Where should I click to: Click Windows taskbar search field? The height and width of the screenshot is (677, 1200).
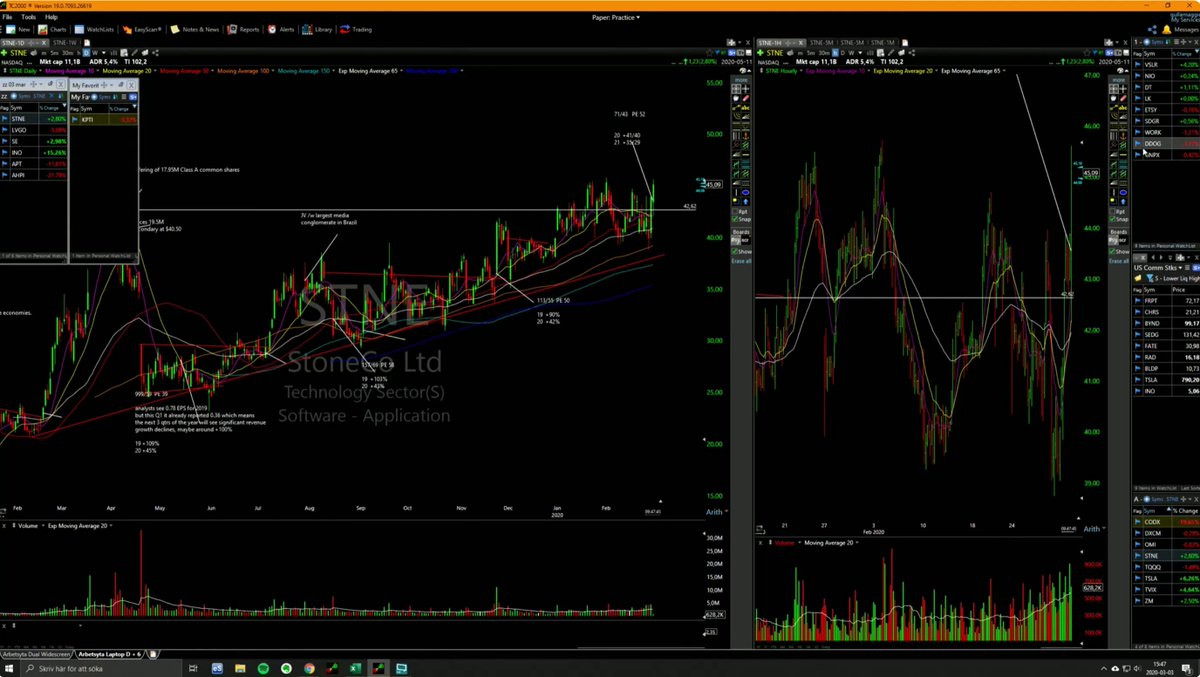tap(100, 668)
